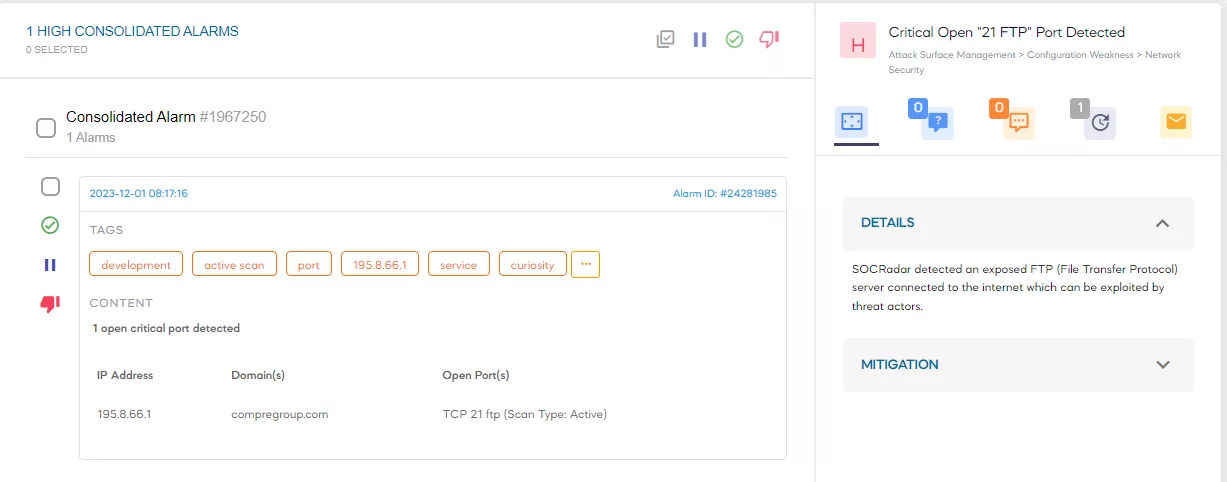
Task: Click the MITIGATION section label
Action: (900, 364)
